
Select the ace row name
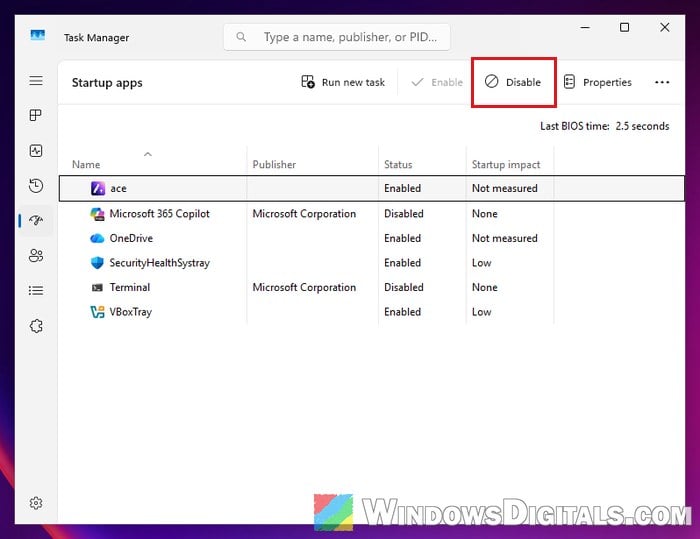tap(118, 188)
